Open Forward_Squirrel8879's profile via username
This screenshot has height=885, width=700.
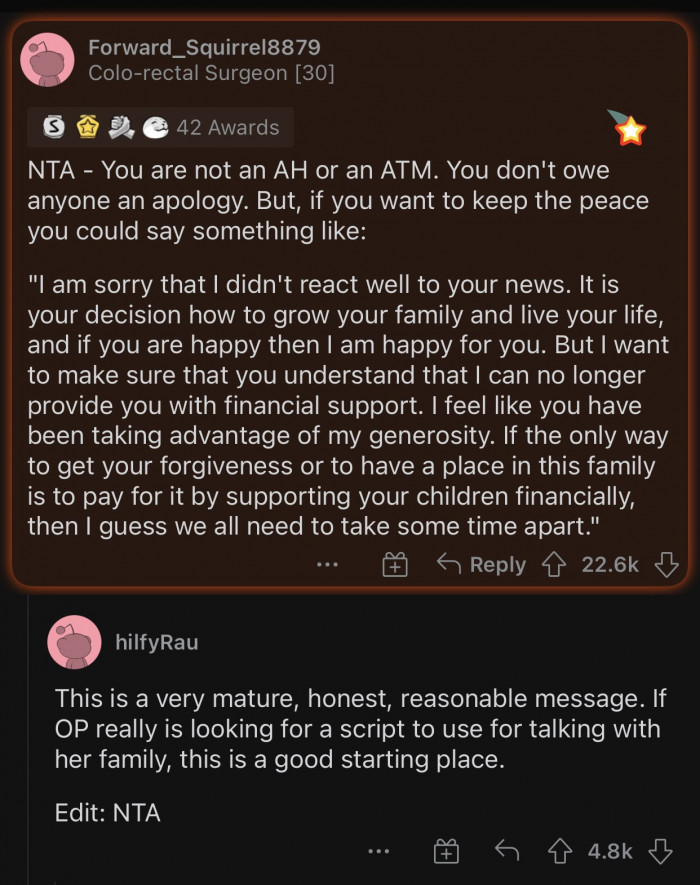pyautogui.click(x=204, y=47)
